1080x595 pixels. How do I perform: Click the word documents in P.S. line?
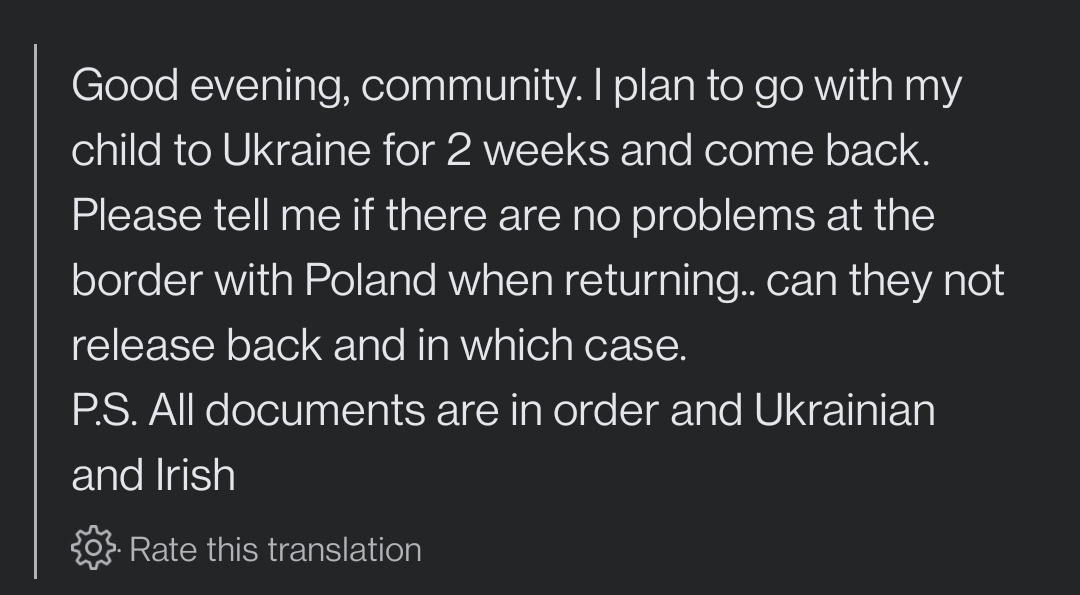point(315,410)
